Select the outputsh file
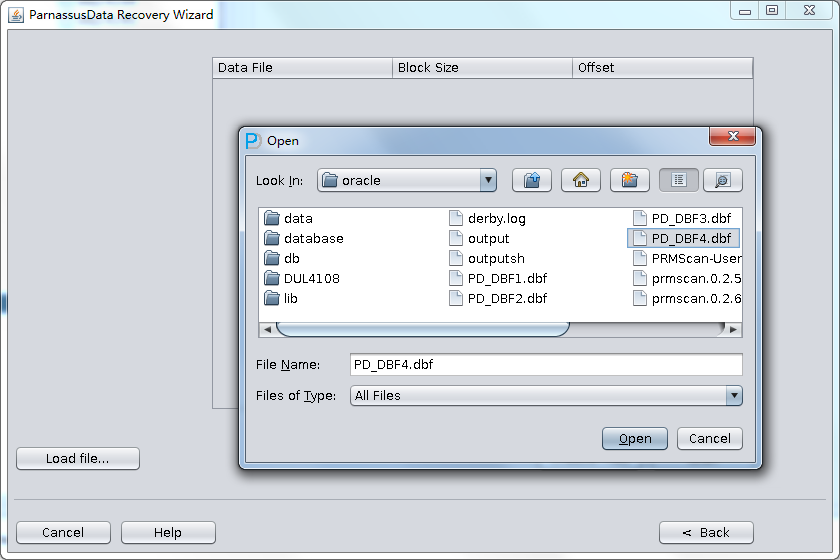This screenshot has height=560, width=840. pos(487,258)
